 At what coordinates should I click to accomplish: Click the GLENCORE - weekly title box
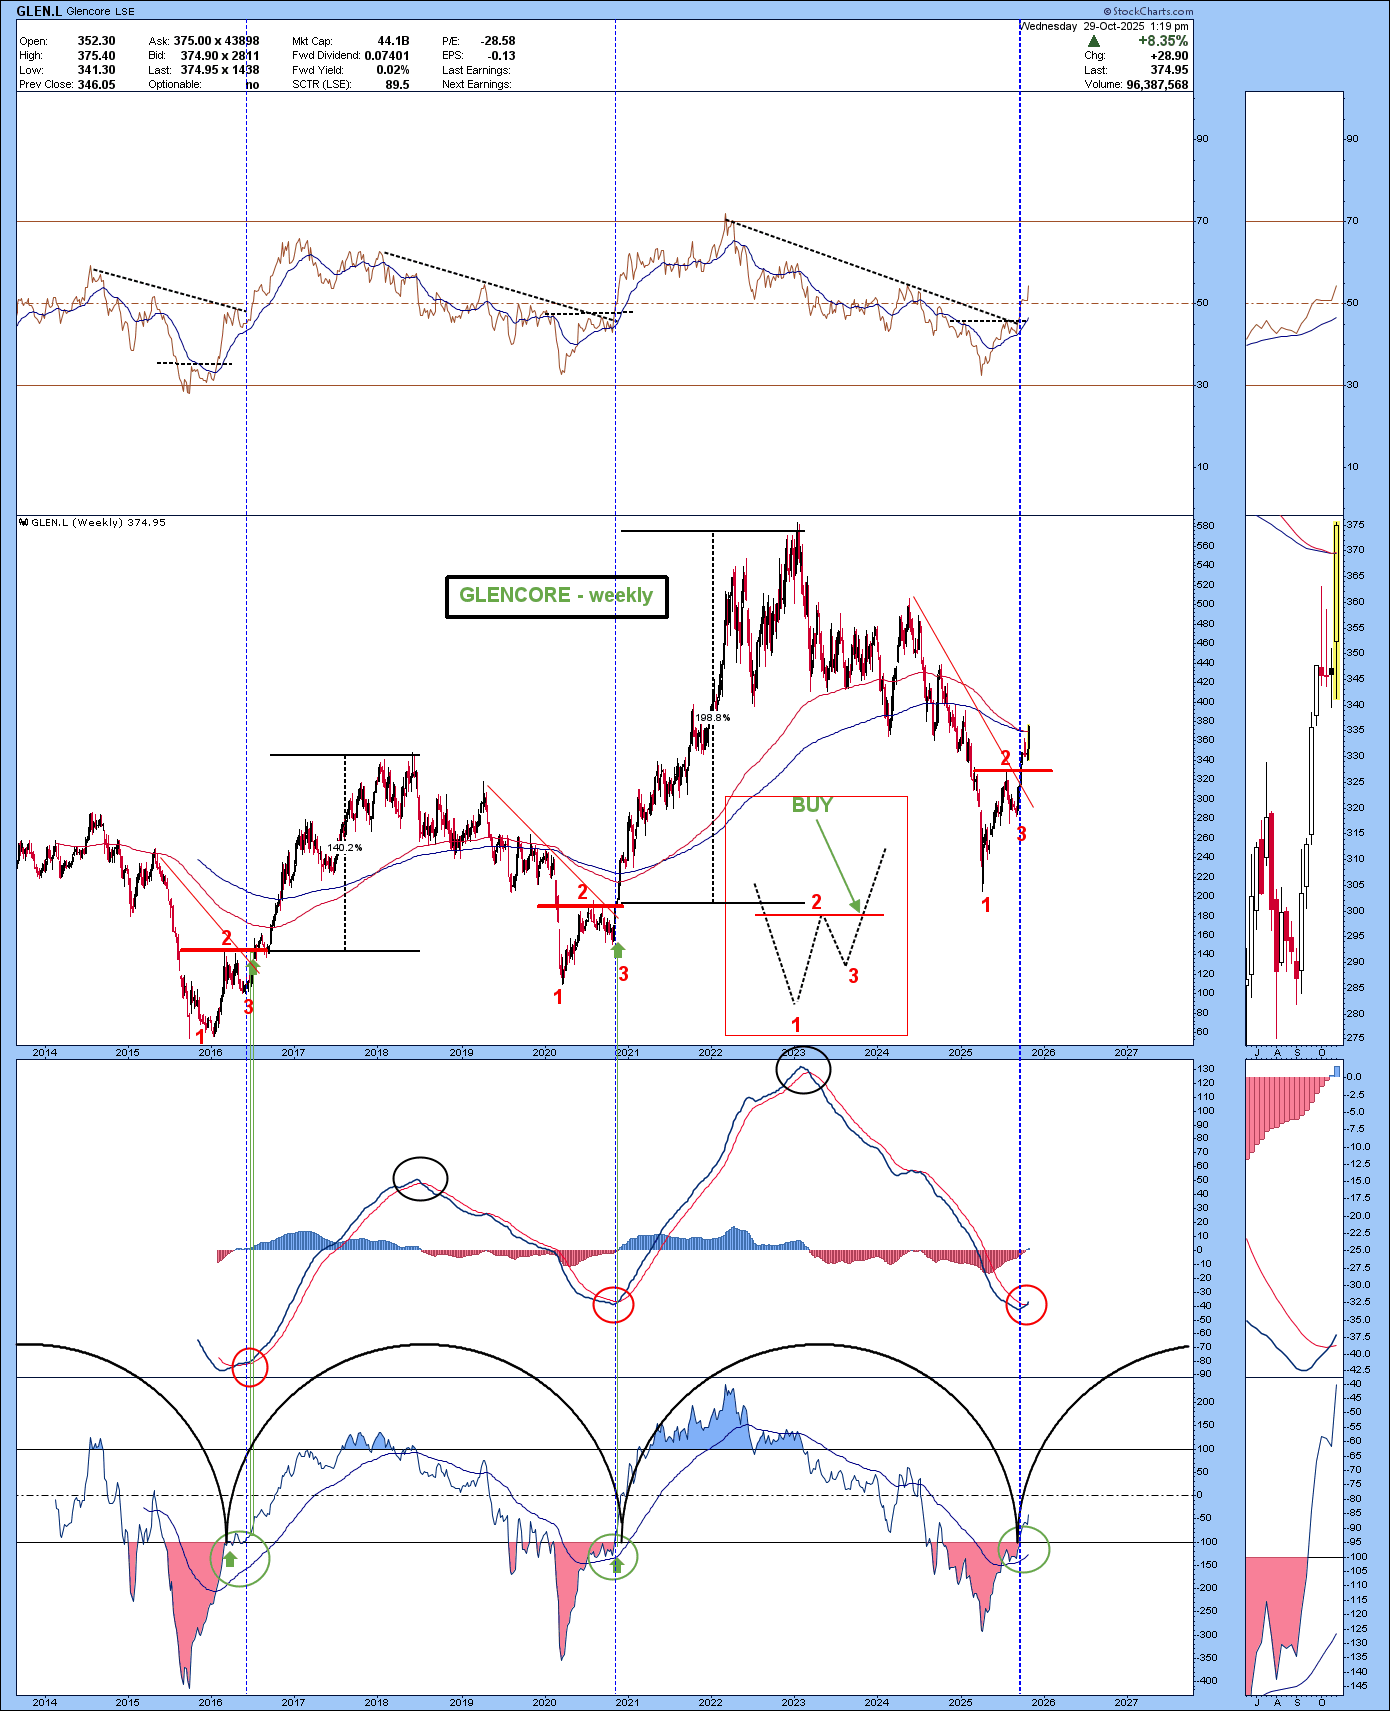click(556, 596)
